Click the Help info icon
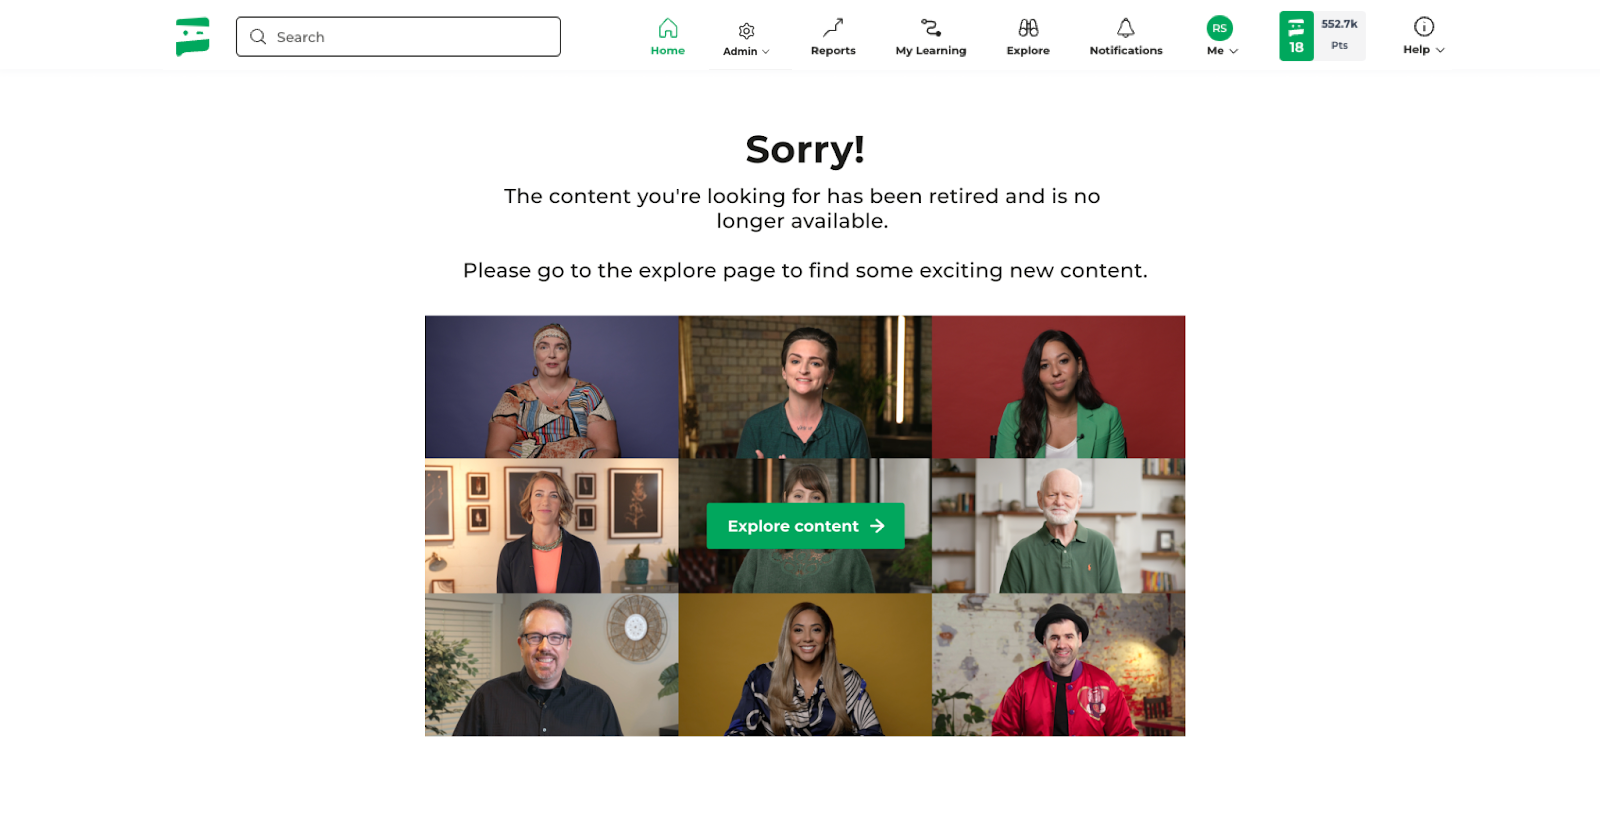Viewport: 1600px width, 817px height. point(1424,26)
